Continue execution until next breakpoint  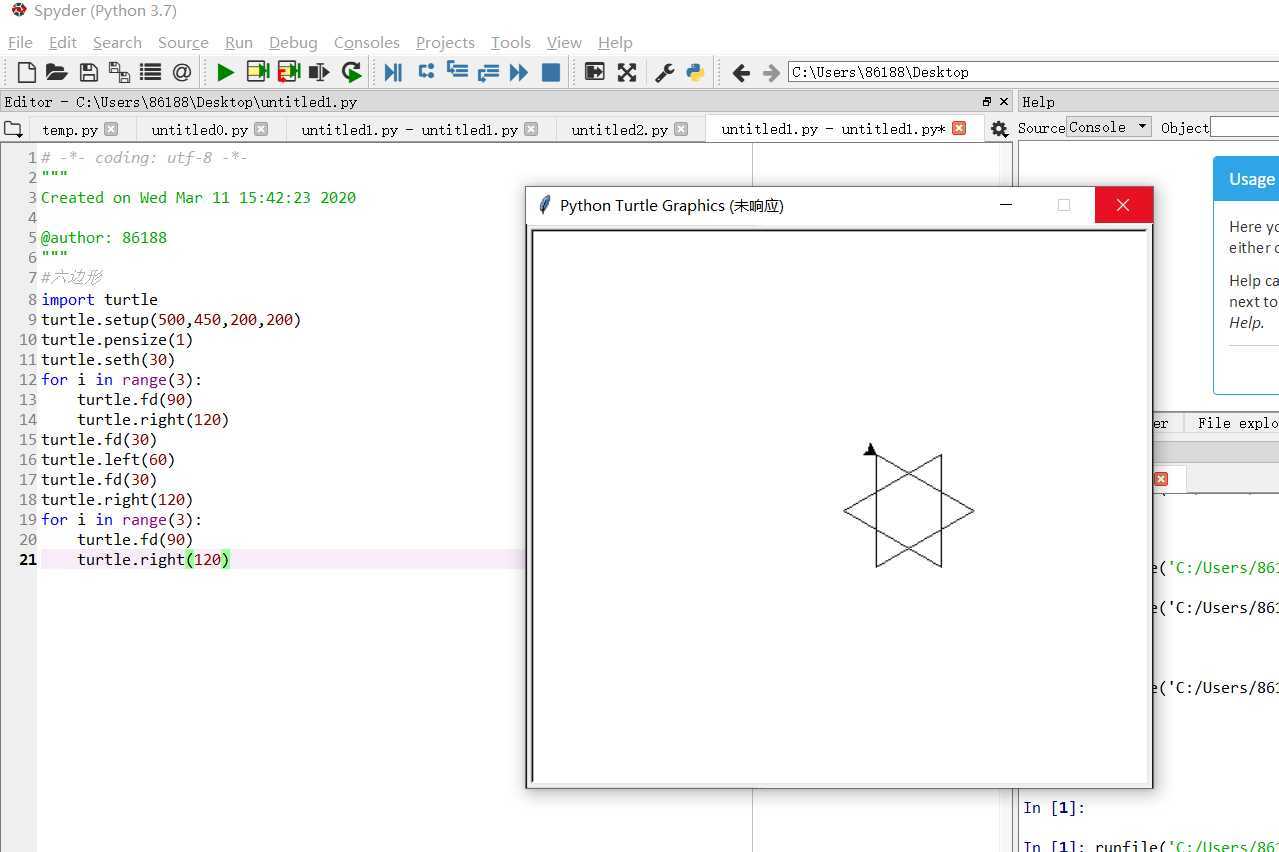tap(518, 72)
